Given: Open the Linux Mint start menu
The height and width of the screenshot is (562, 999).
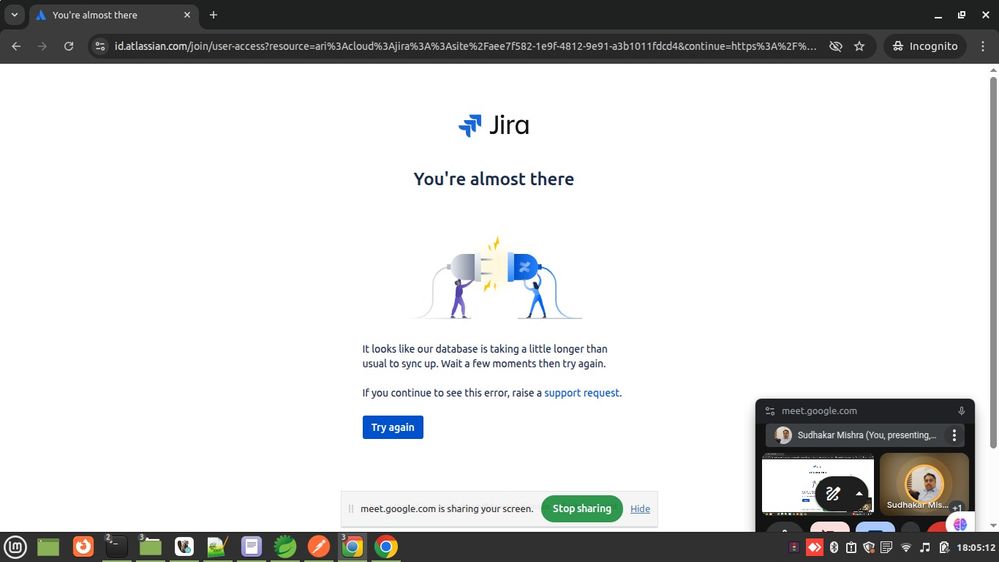Looking at the screenshot, I should coord(15,547).
